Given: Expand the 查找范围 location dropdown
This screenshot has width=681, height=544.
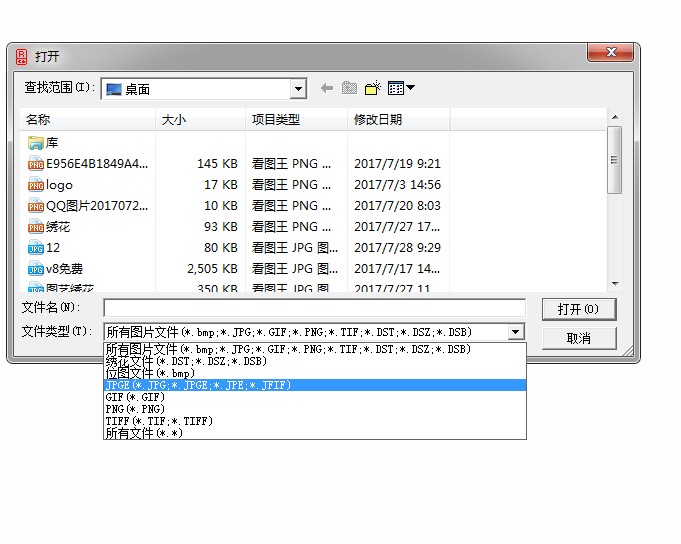Looking at the screenshot, I should click(x=298, y=89).
